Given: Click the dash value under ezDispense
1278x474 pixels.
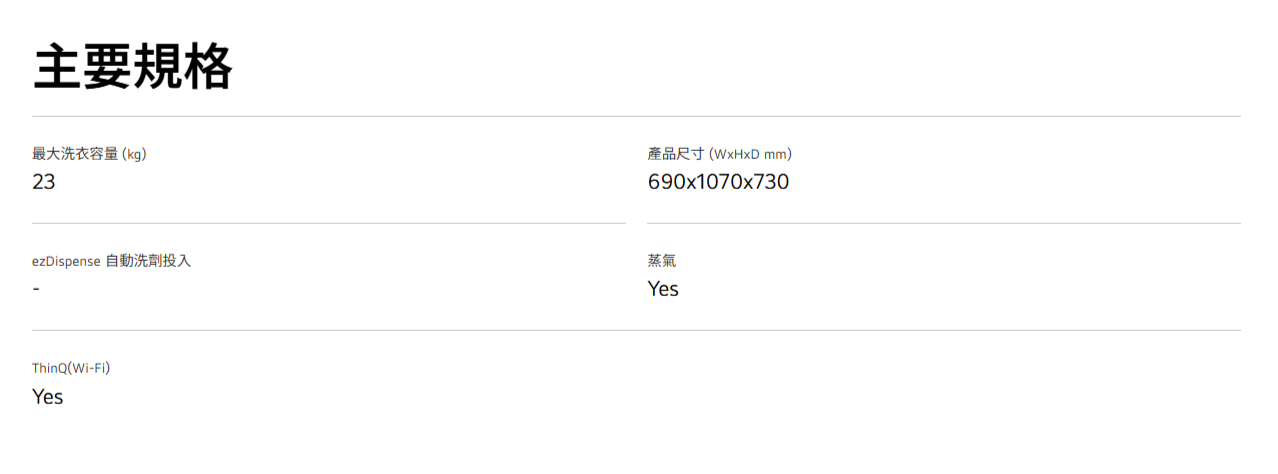Looking at the screenshot, I should click(36, 288).
